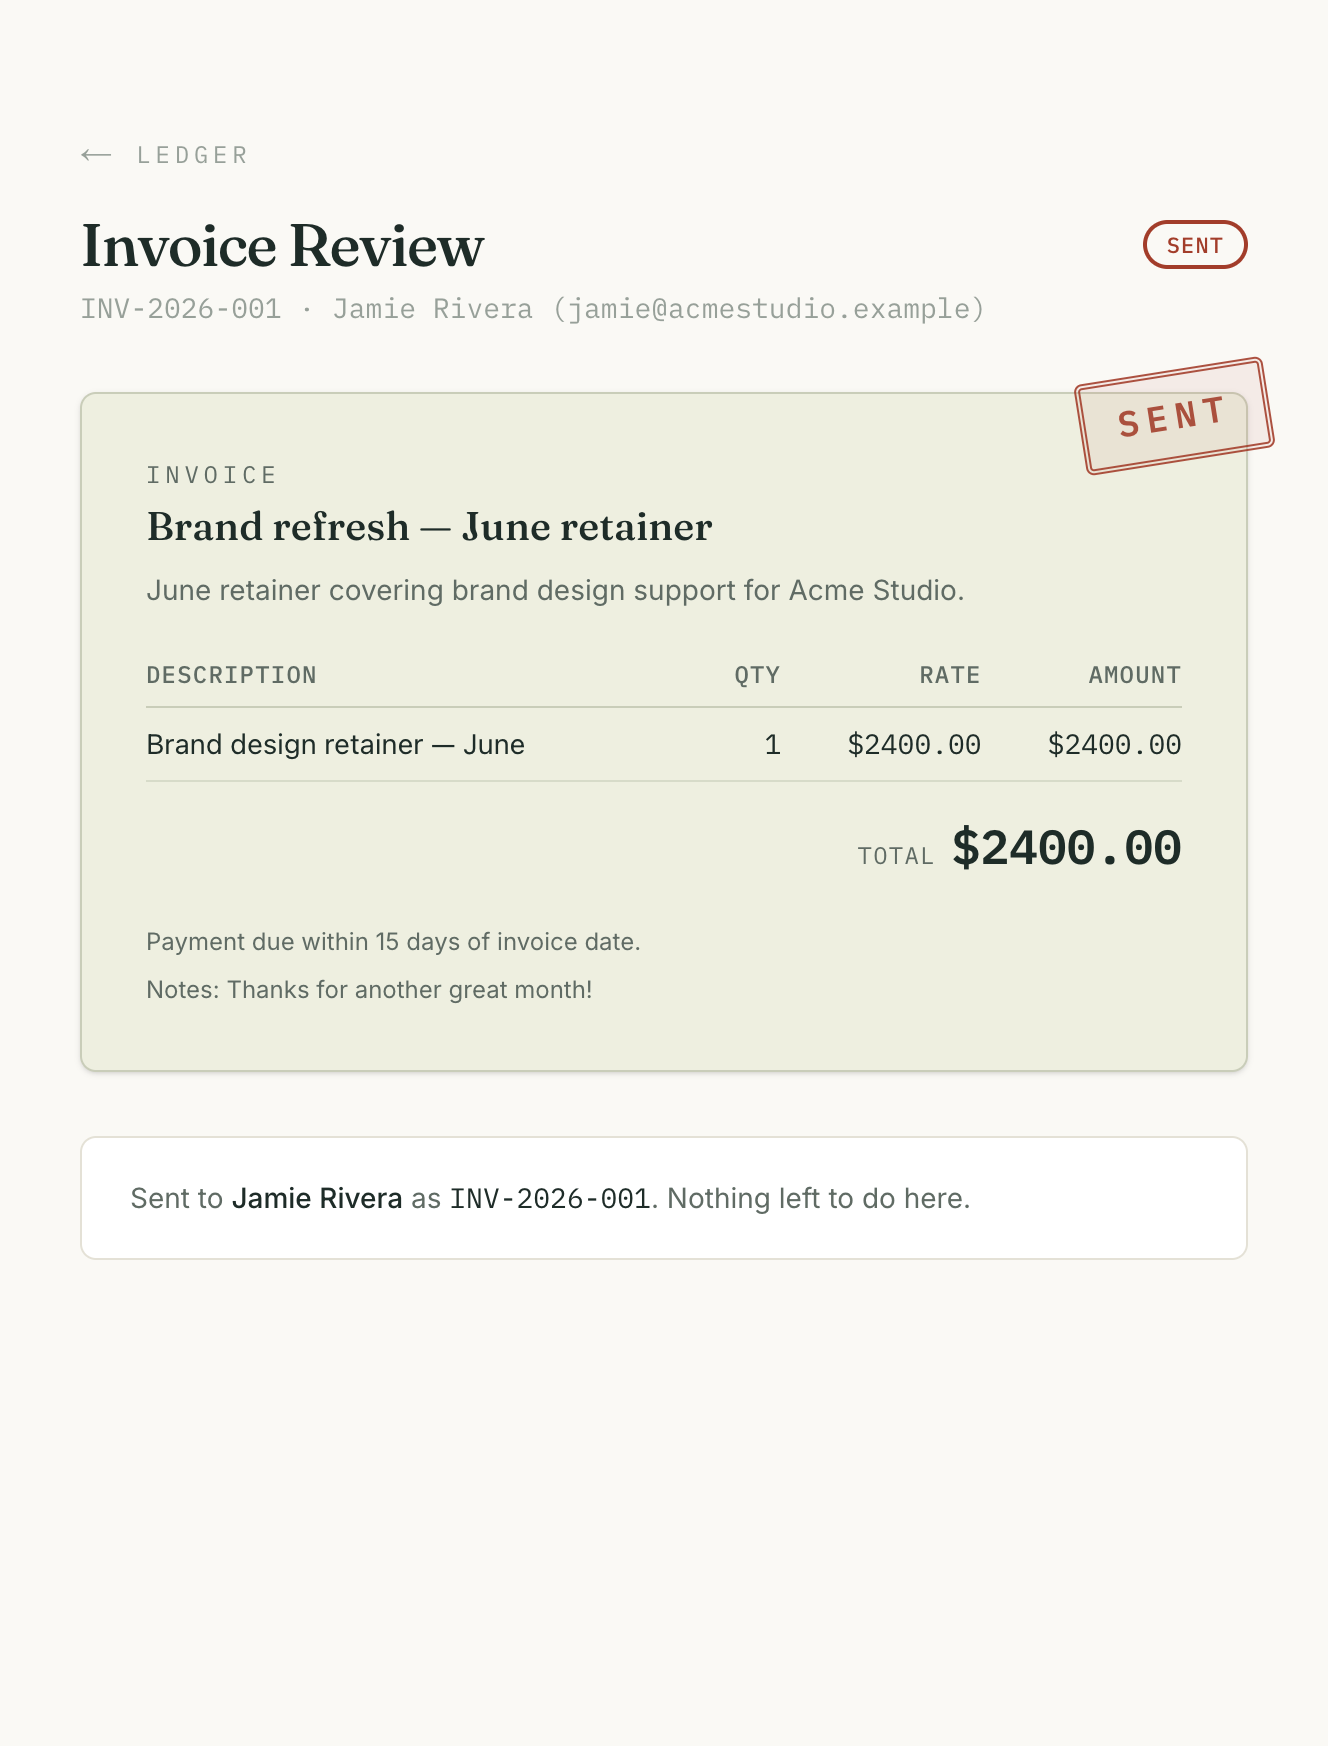Click the June retainer description paragraph
Image resolution: width=1328 pixels, height=1746 pixels.
(x=555, y=590)
